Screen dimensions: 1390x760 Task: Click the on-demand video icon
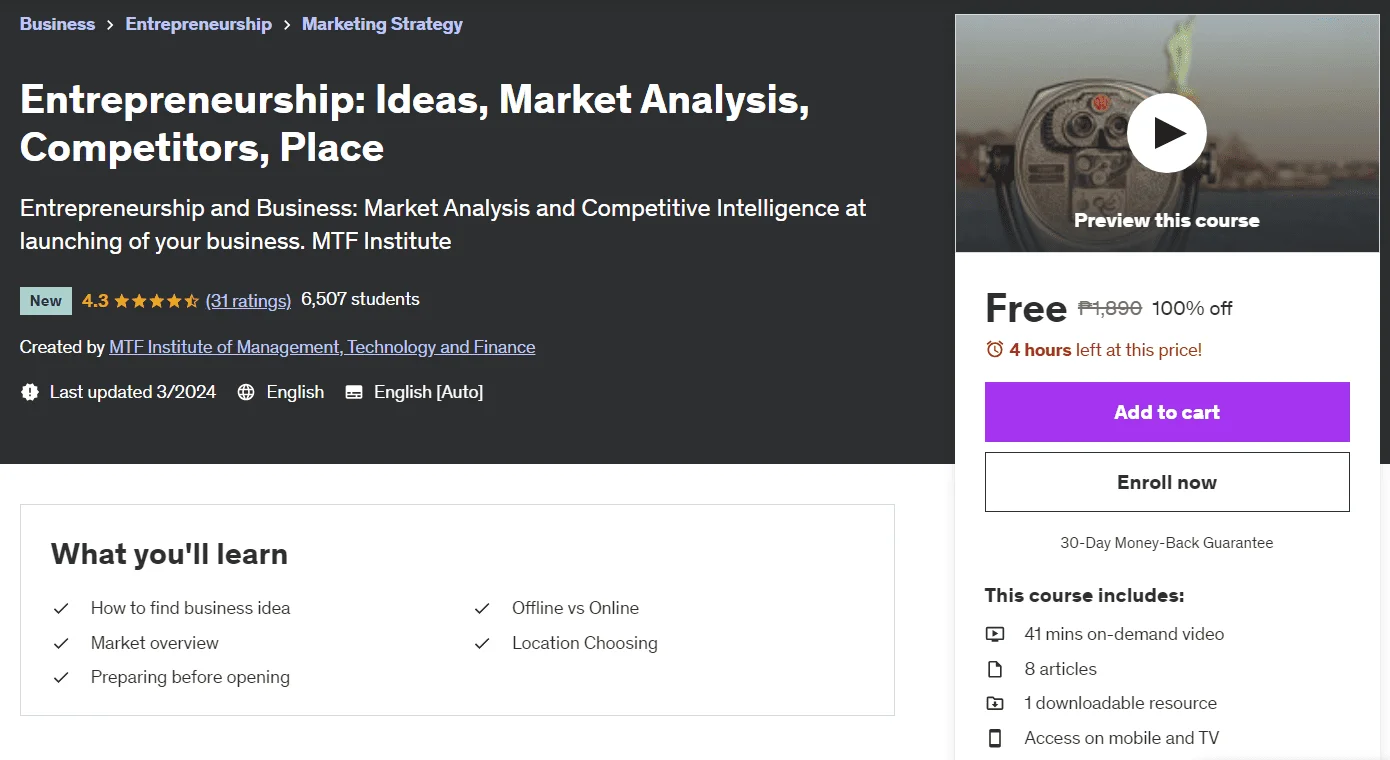994,634
